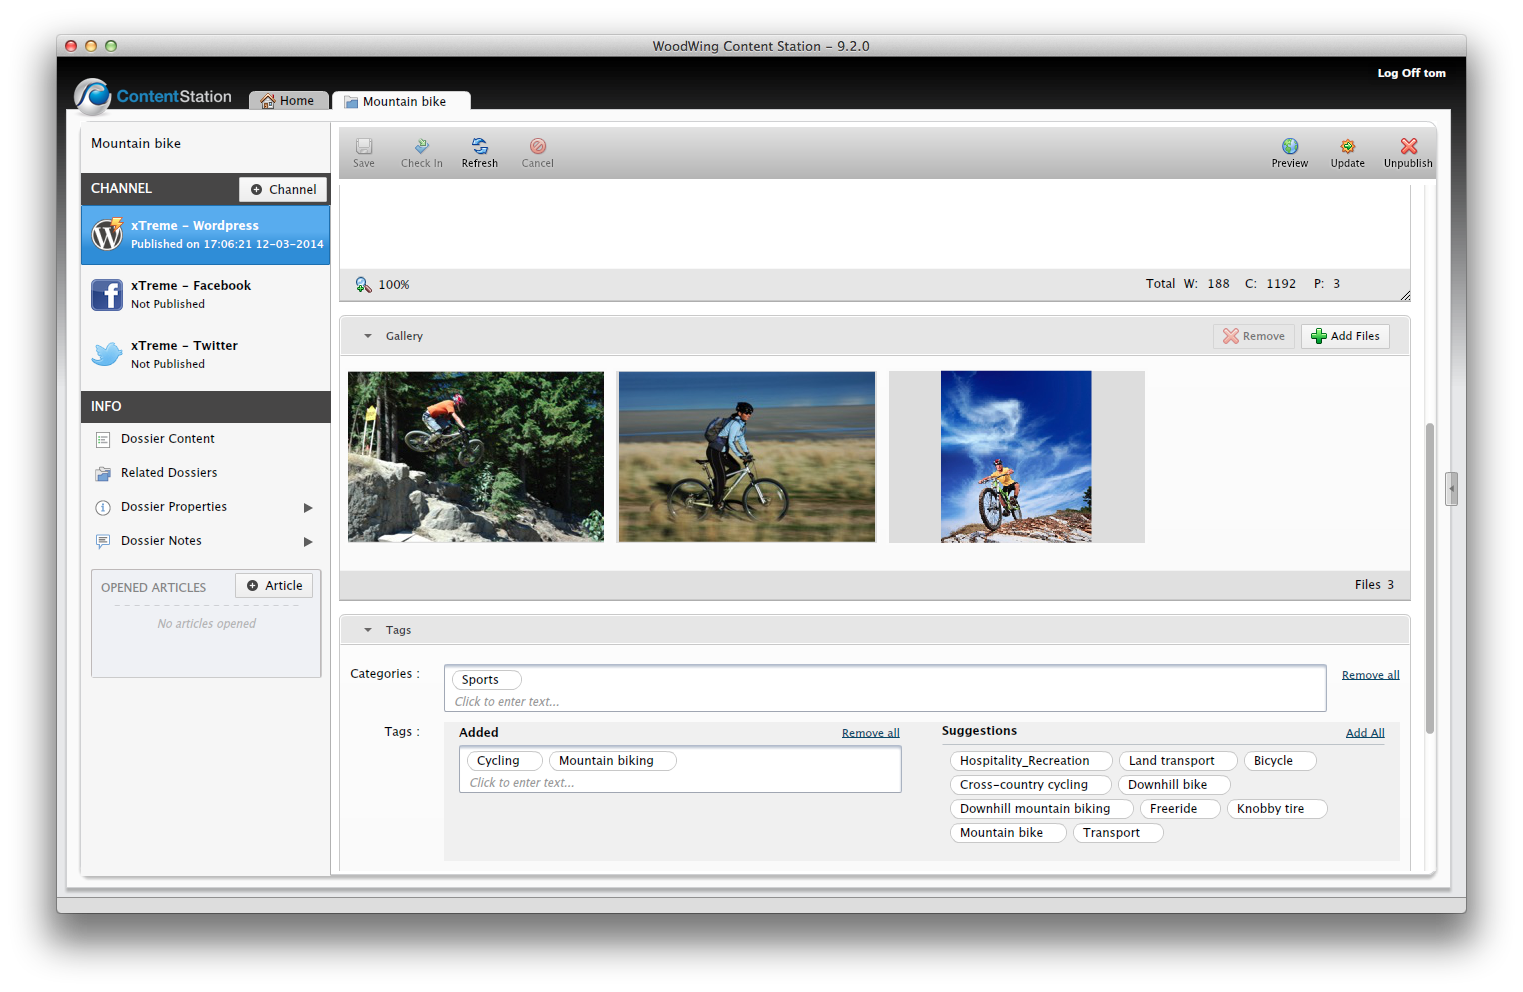Switch to the Home tab
The height and width of the screenshot is (992, 1523).
[288, 101]
